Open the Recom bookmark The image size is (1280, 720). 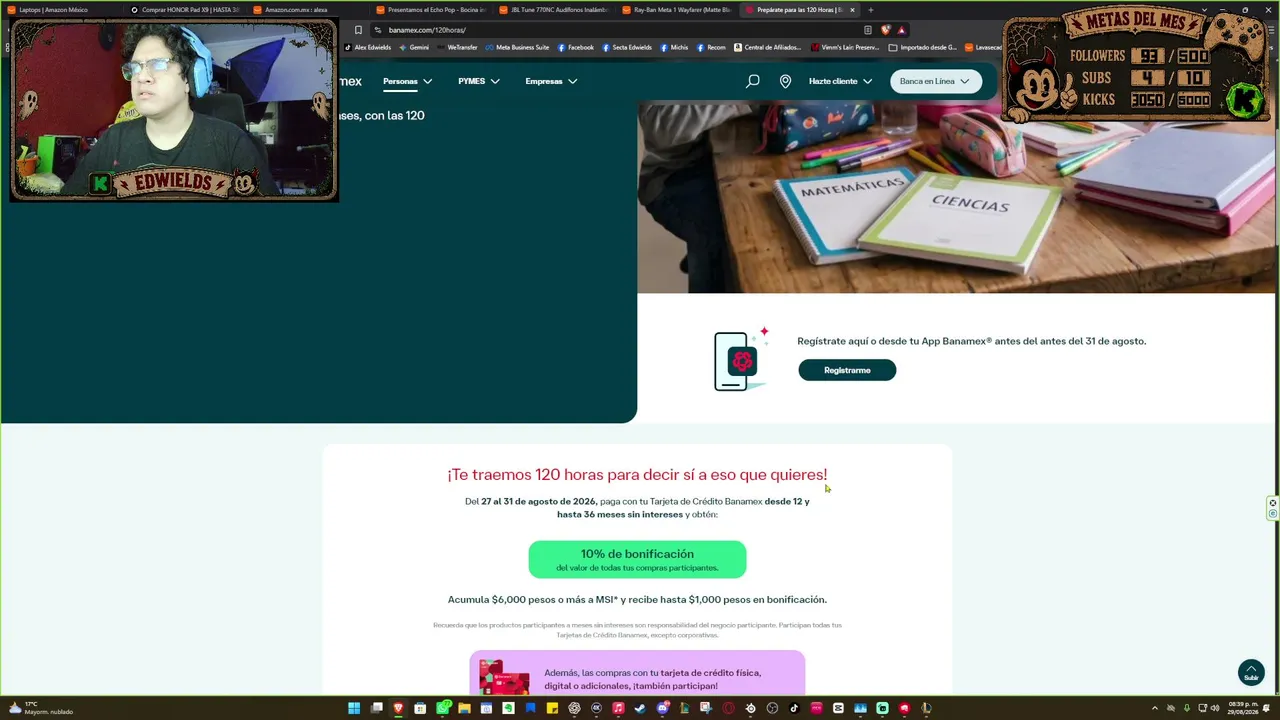click(711, 47)
